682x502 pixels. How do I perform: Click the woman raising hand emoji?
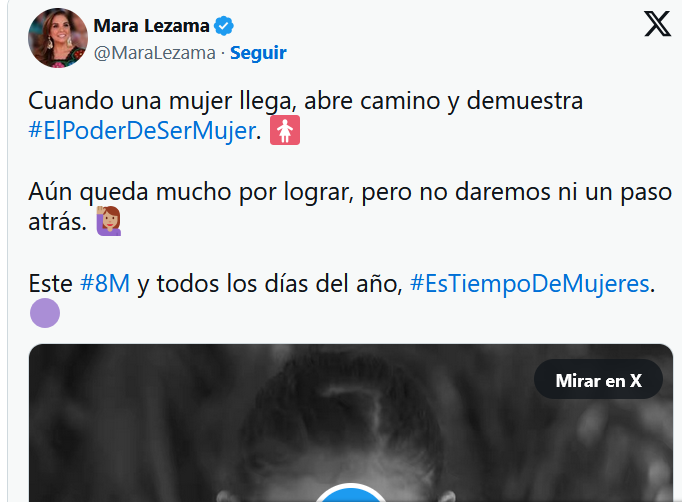[109, 221]
